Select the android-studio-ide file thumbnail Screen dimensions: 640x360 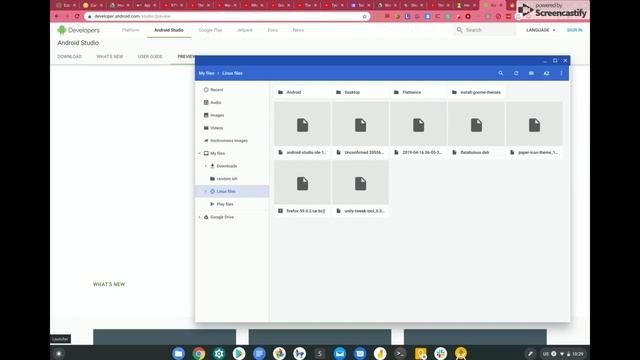tap(302, 124)
